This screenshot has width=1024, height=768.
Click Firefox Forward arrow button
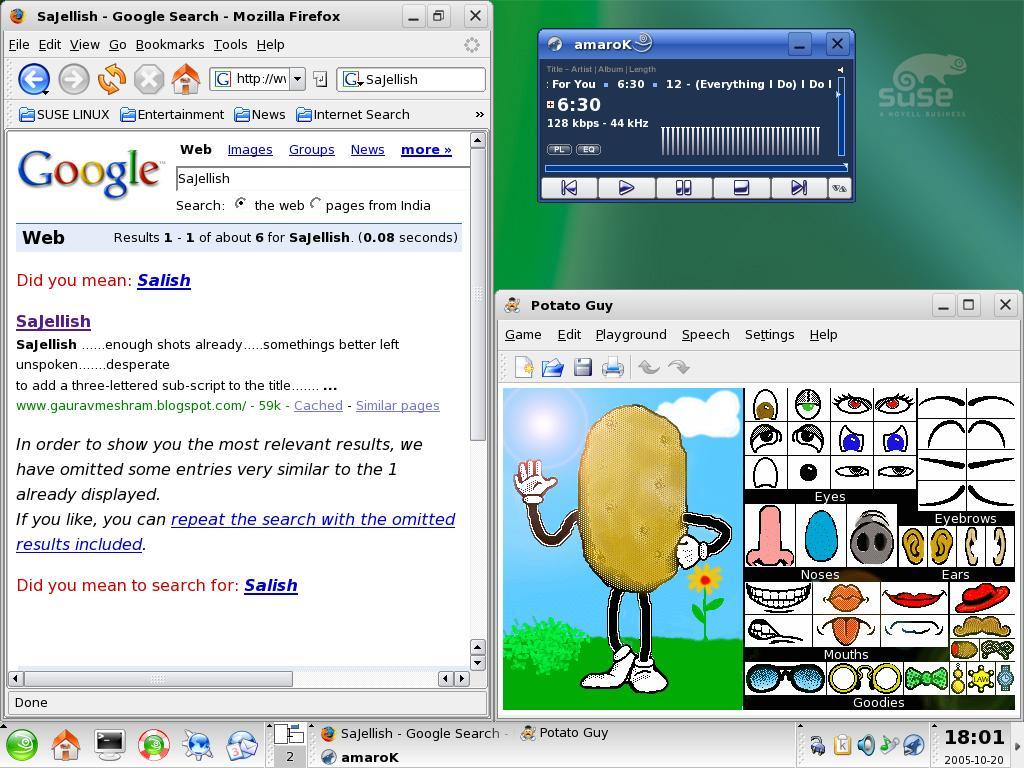(x=74, y=80)
